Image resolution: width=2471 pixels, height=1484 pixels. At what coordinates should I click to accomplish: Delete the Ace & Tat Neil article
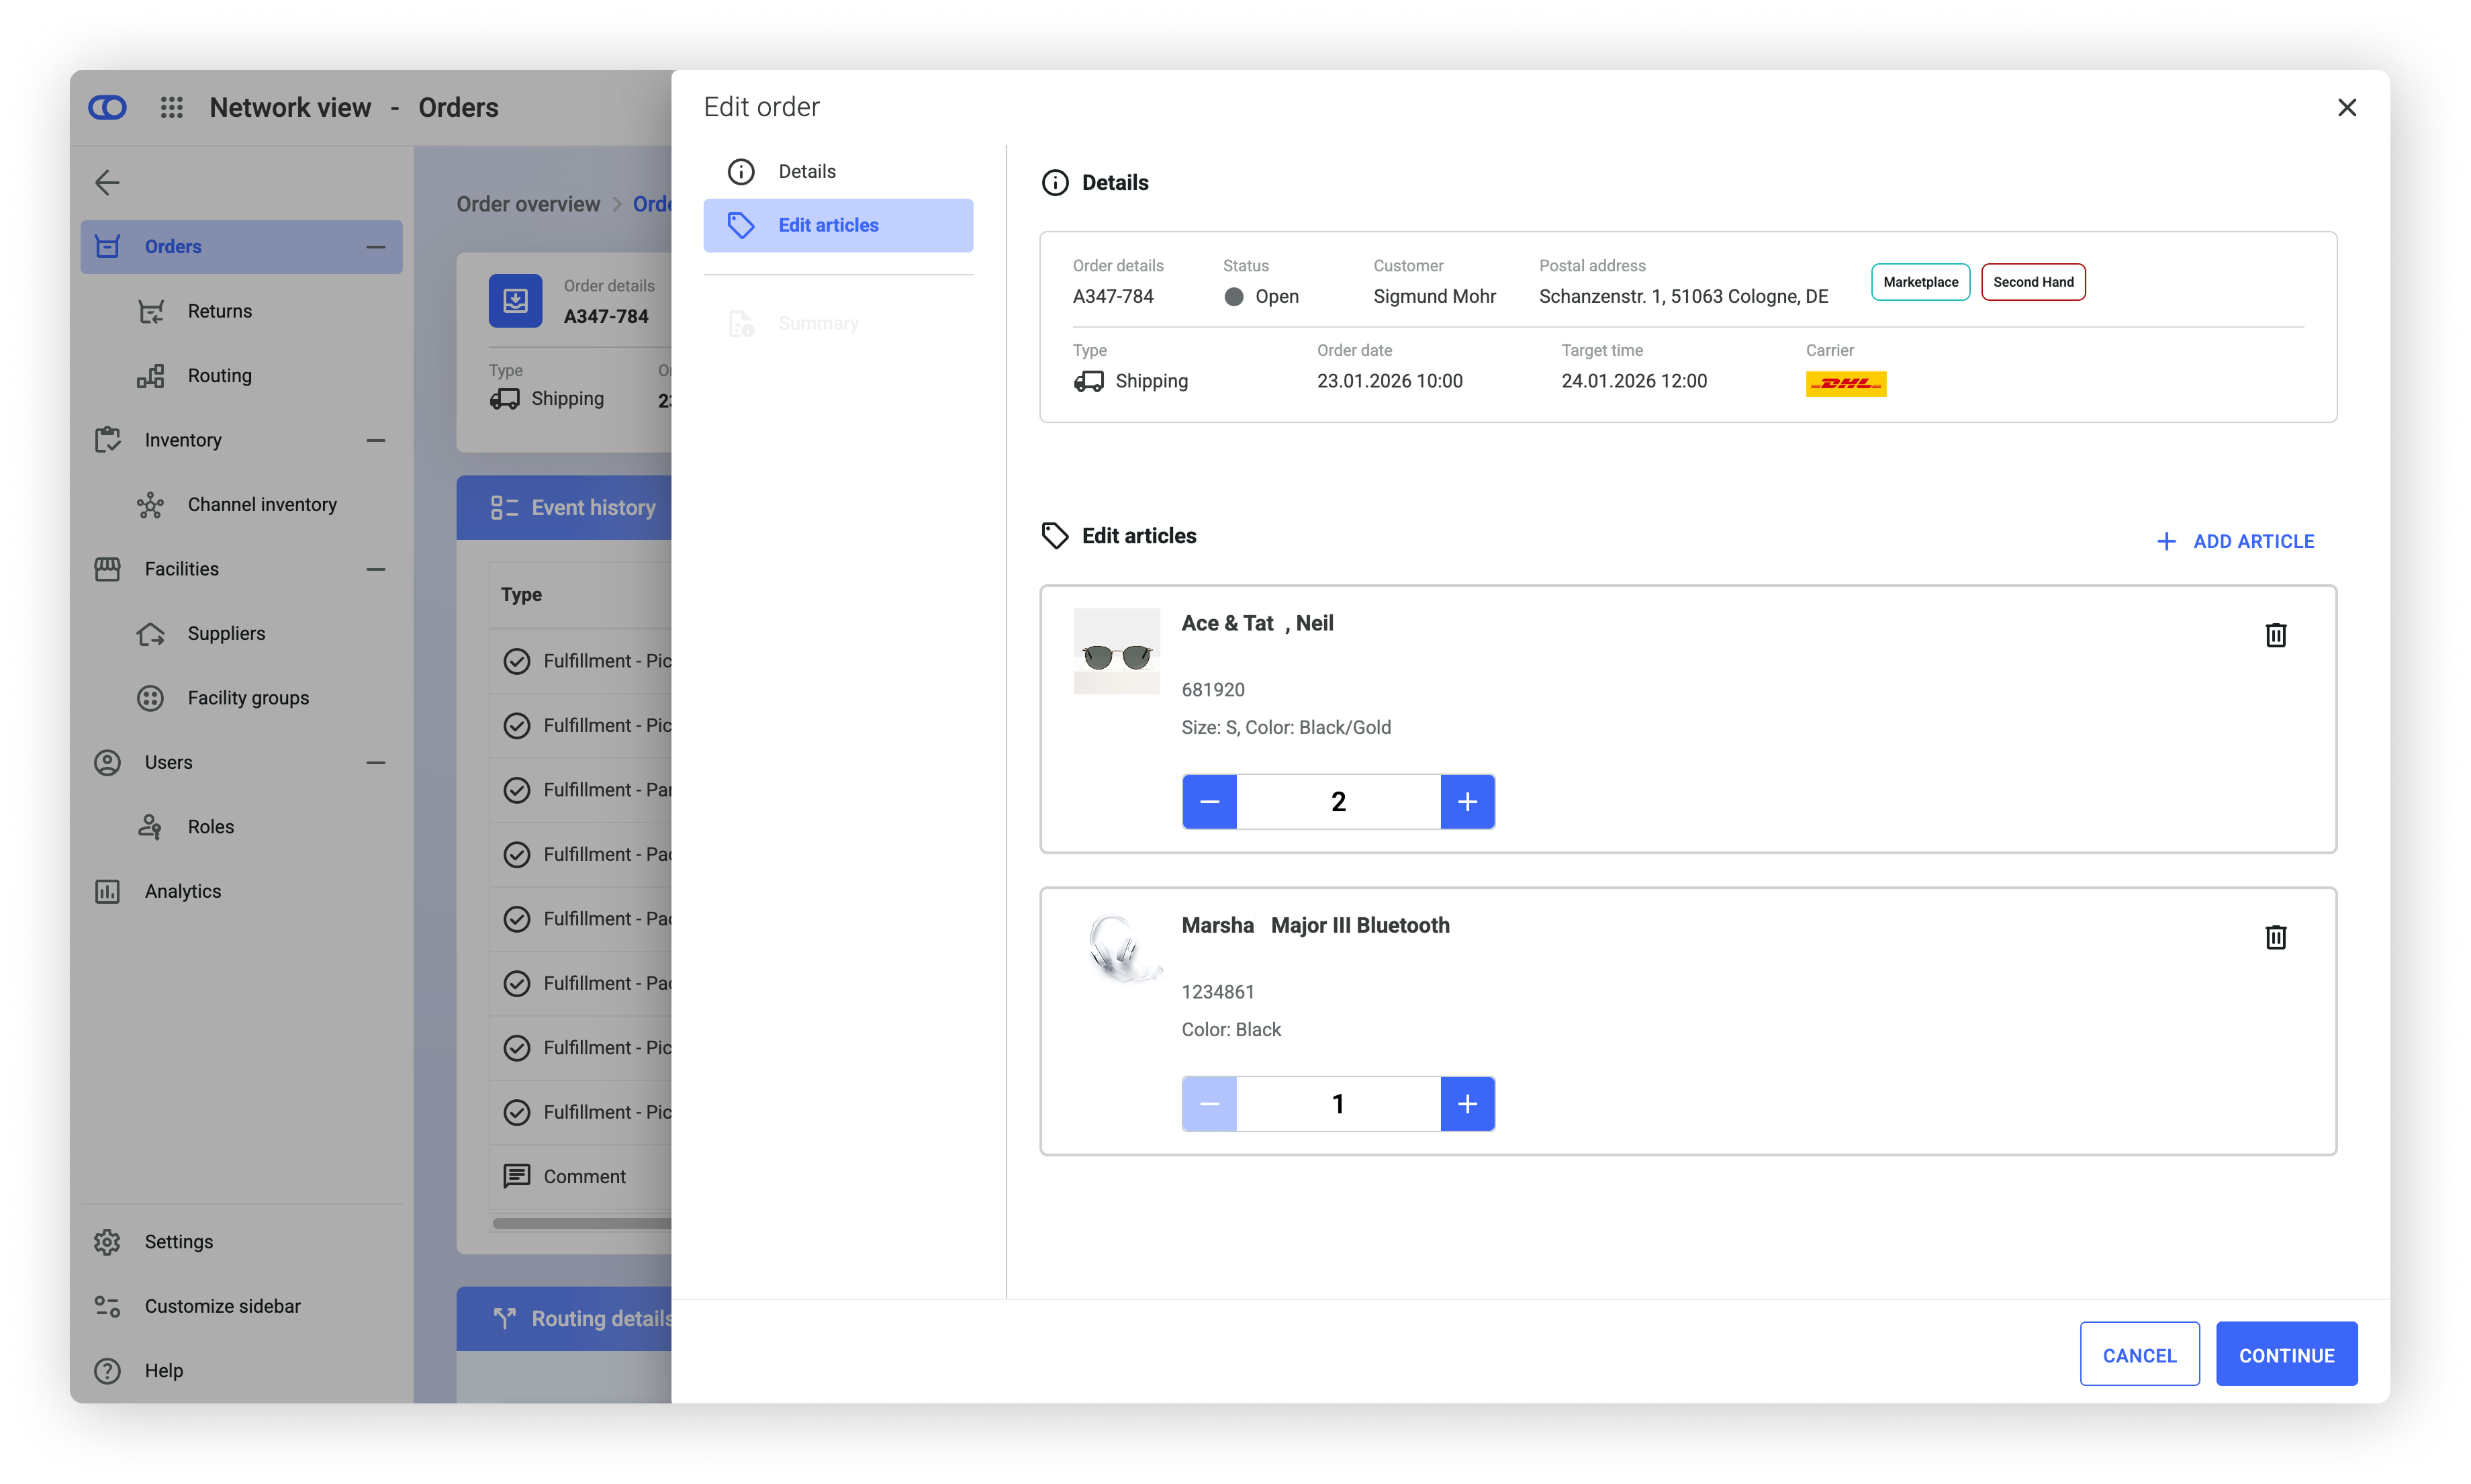coord(2275,635)
